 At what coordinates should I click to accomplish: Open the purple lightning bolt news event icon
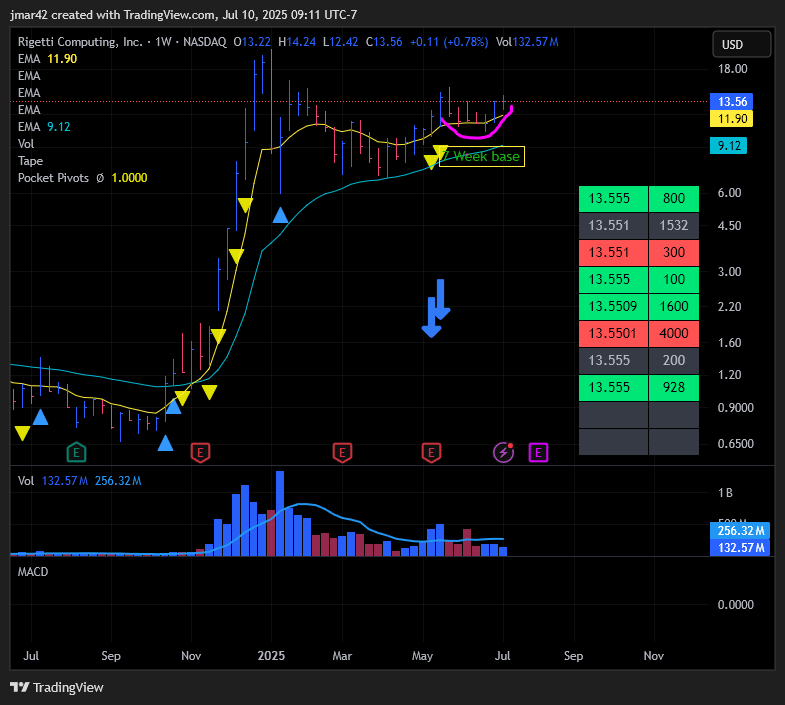click(503, 452)
